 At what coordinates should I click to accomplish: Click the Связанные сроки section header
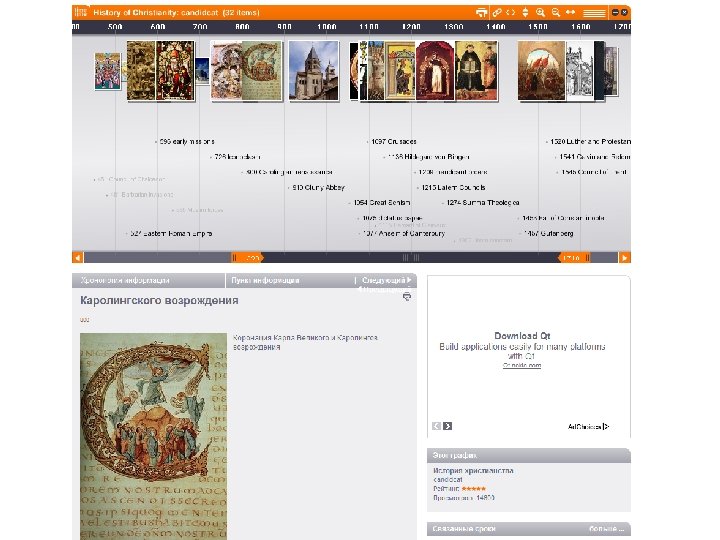464,529
